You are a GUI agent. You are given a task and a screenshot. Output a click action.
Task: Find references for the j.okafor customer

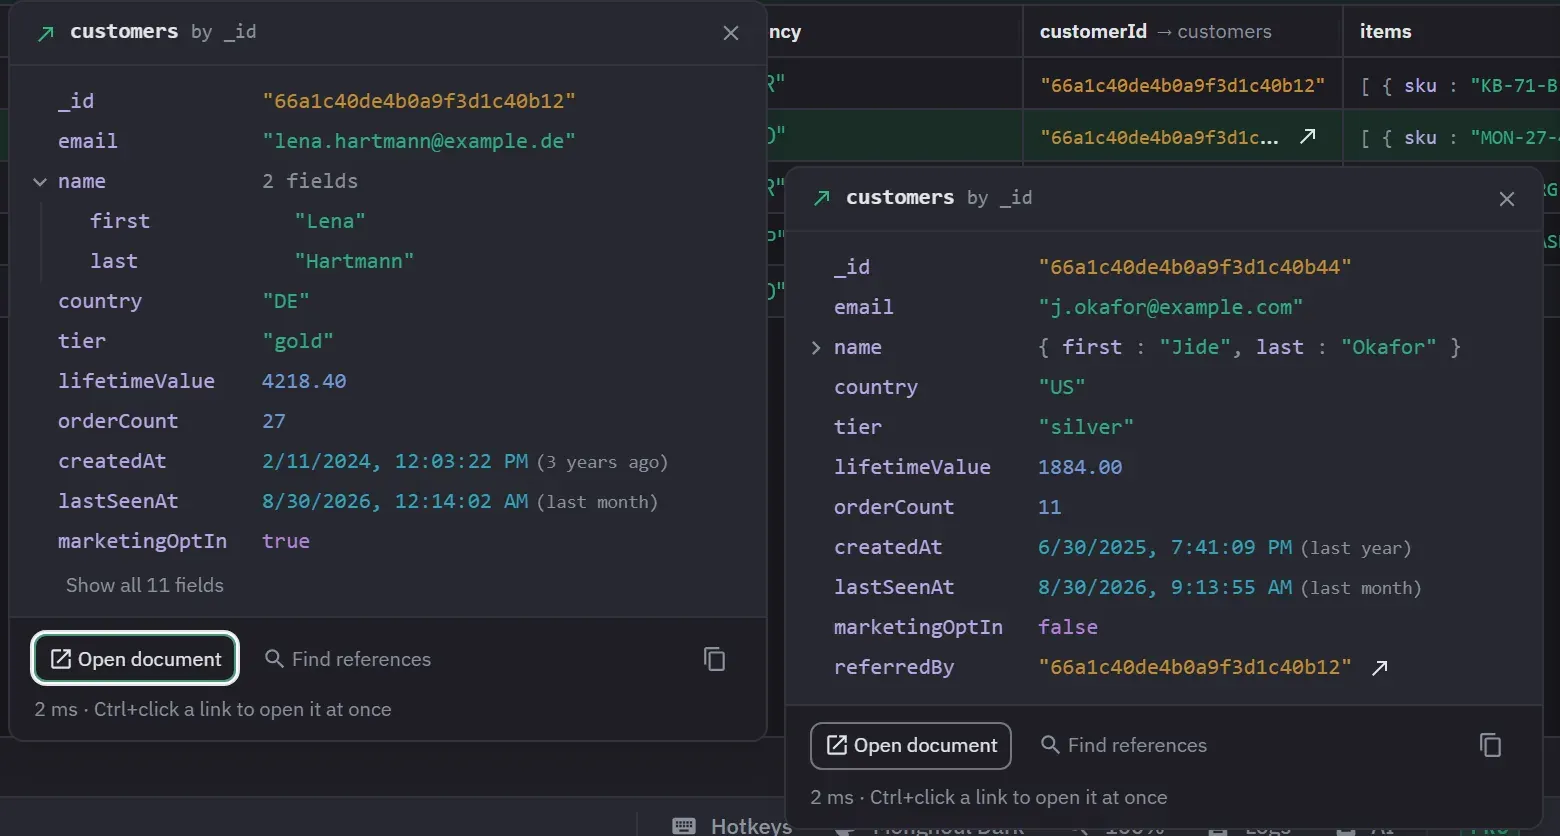click(x=1124, y=745)
